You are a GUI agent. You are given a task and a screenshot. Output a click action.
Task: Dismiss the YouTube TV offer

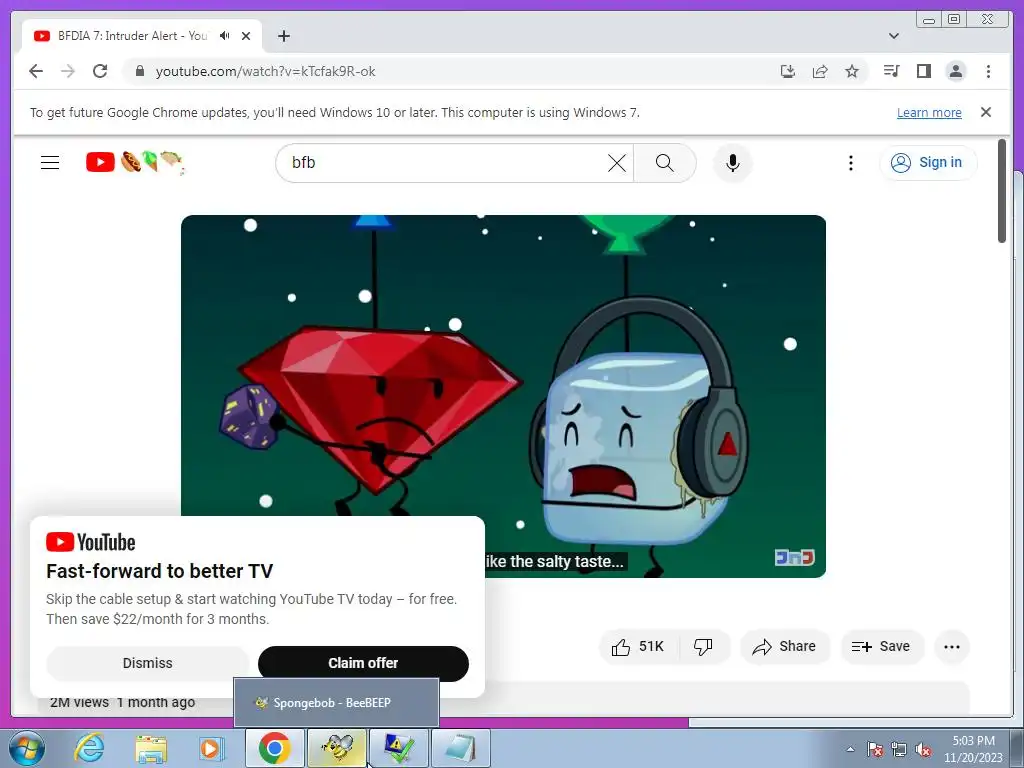tap(148, 663)
